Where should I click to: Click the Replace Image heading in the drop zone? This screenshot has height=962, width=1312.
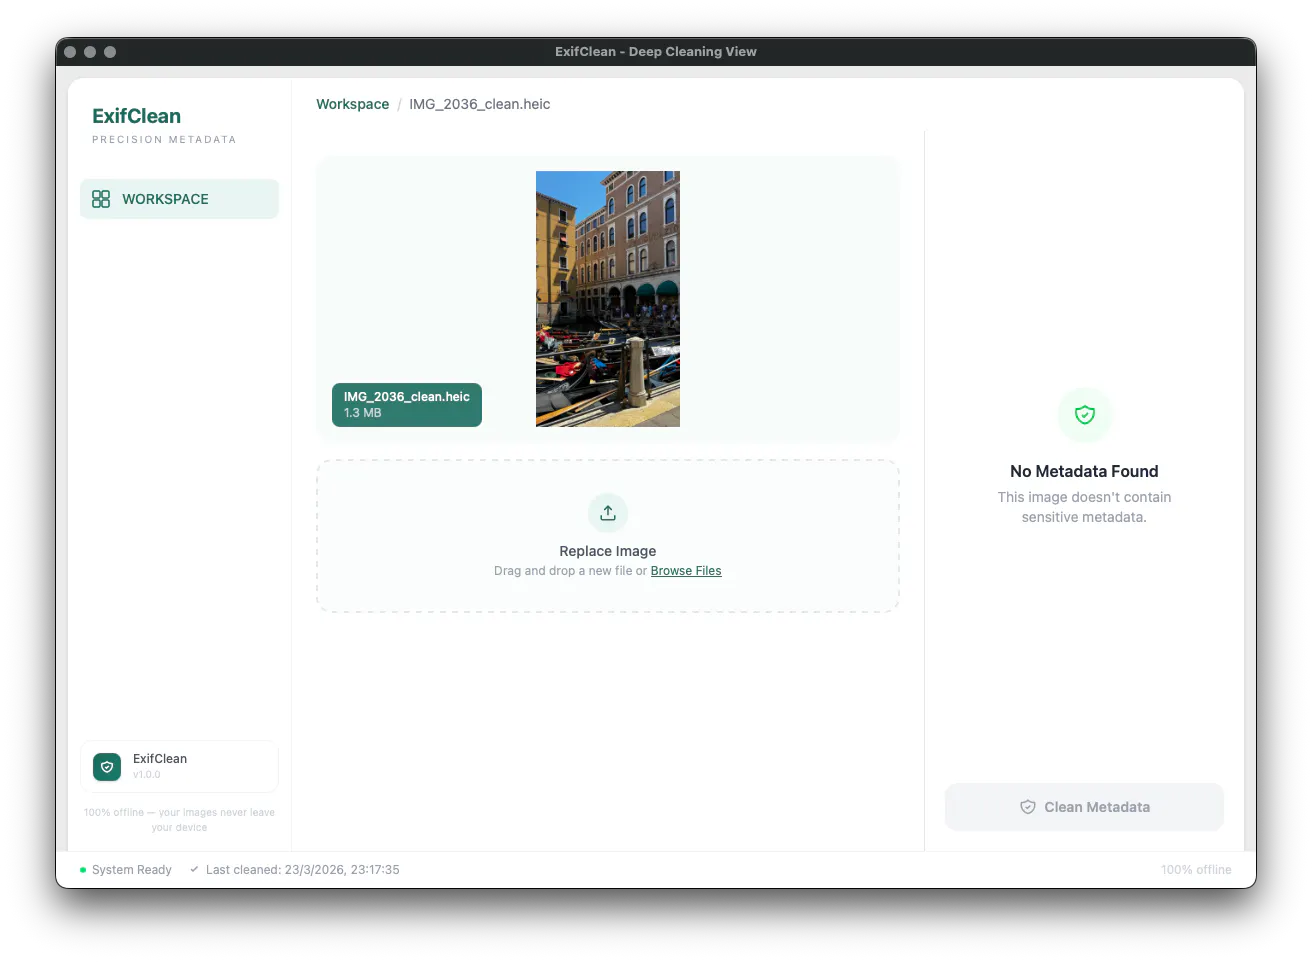tap(608, 551)
